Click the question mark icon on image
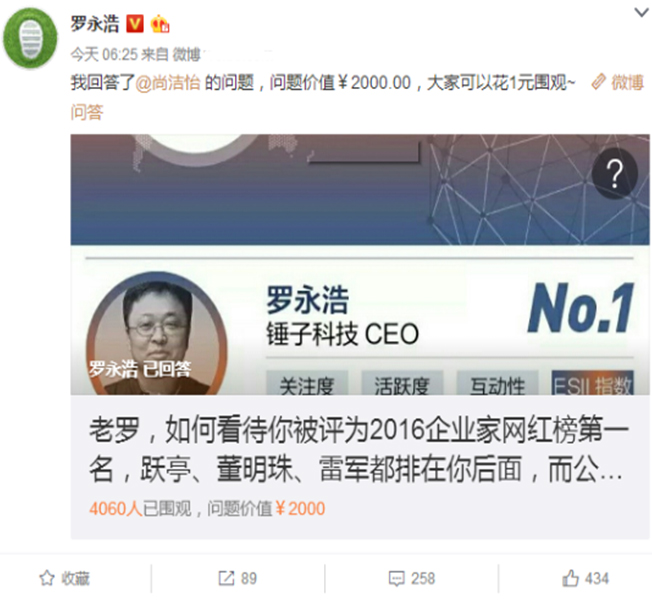This screenshot has width=652, height=611. (615, 173)
